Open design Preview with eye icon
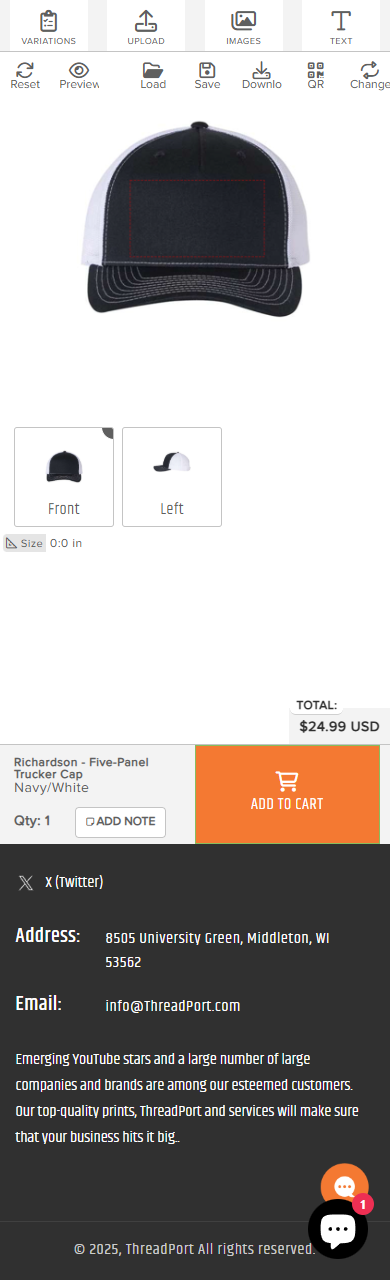Viewport: 390px width, 1280px height. [79, 75]
